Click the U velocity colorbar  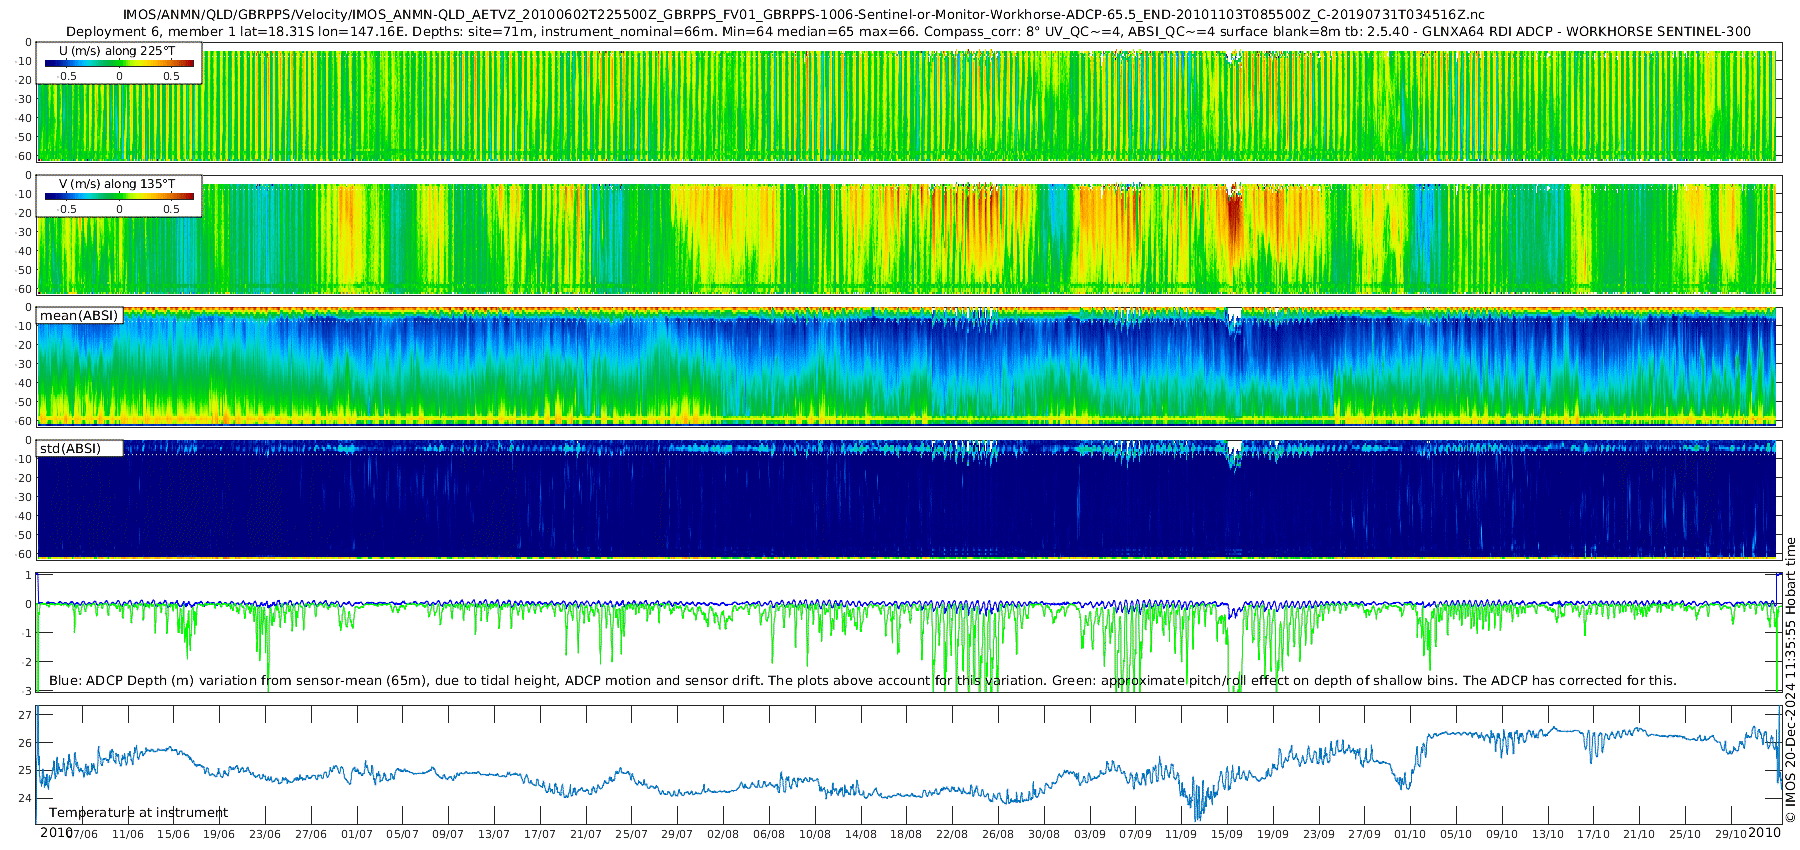(x=119, y=63)
